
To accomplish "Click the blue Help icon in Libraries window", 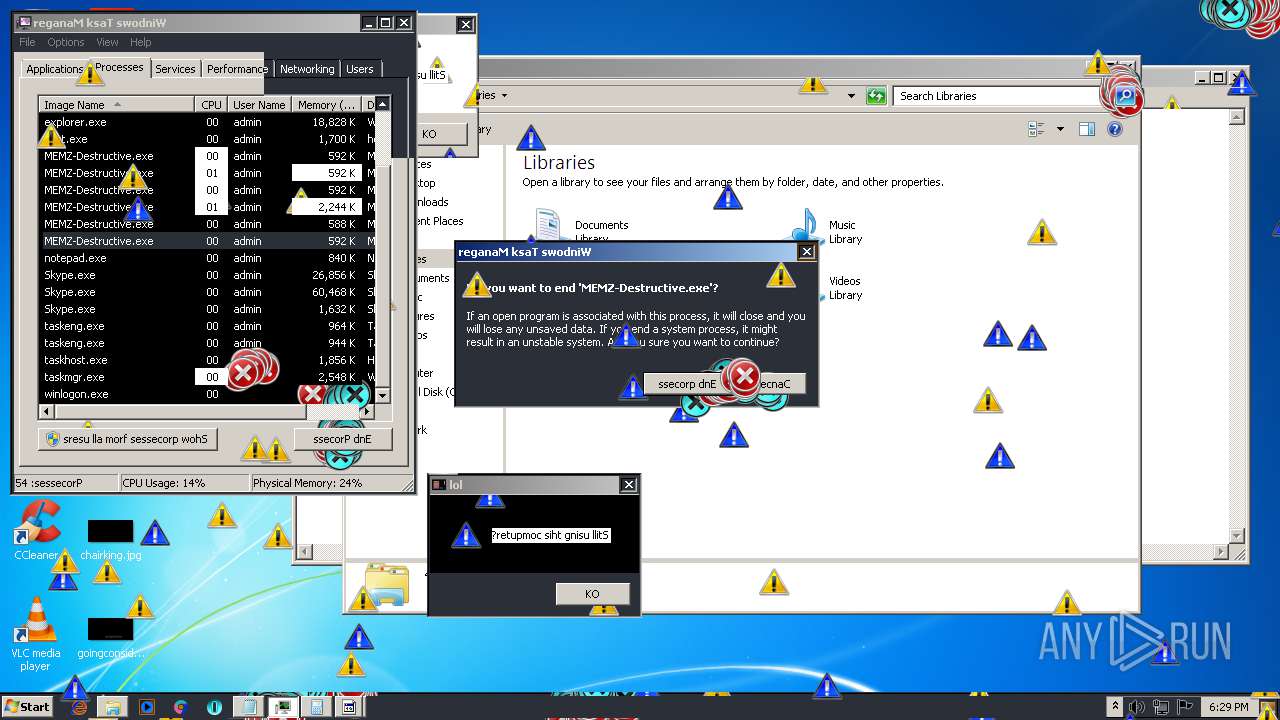I will [x=1115, y=129].
